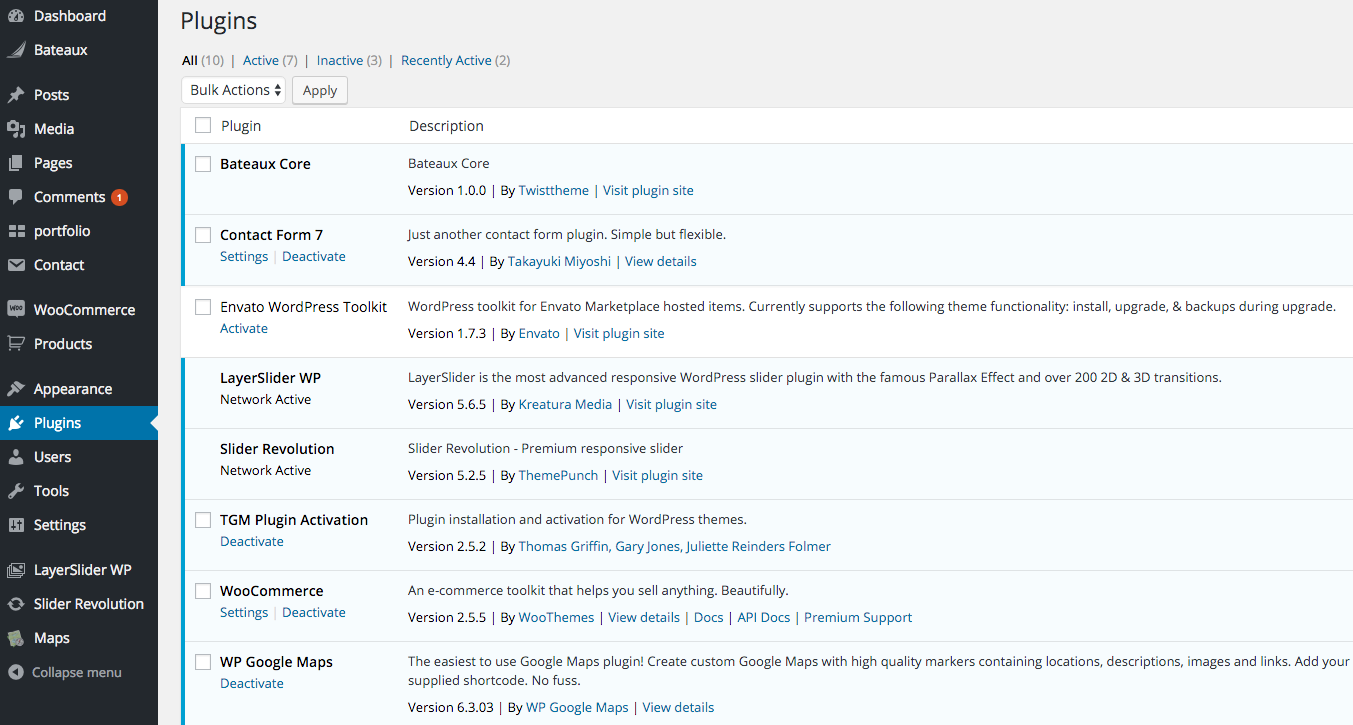Open WooCommerce plugin Settings link

pyautogui.click(x=244, y=612)
